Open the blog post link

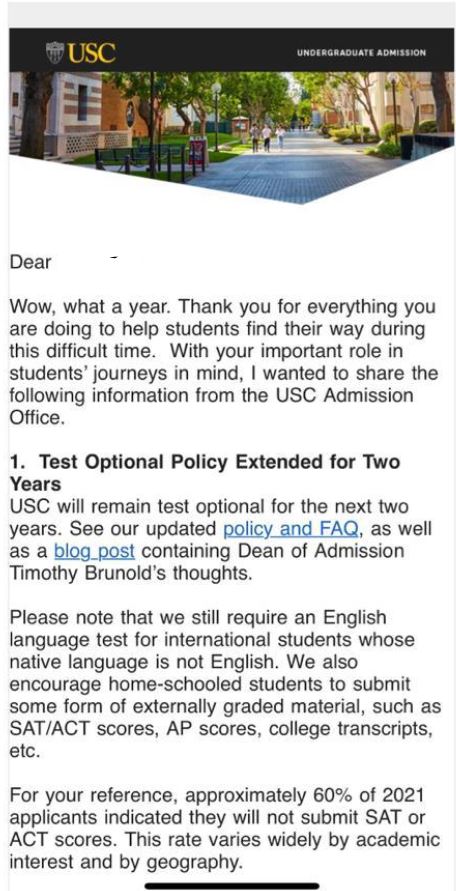[94, 551]
